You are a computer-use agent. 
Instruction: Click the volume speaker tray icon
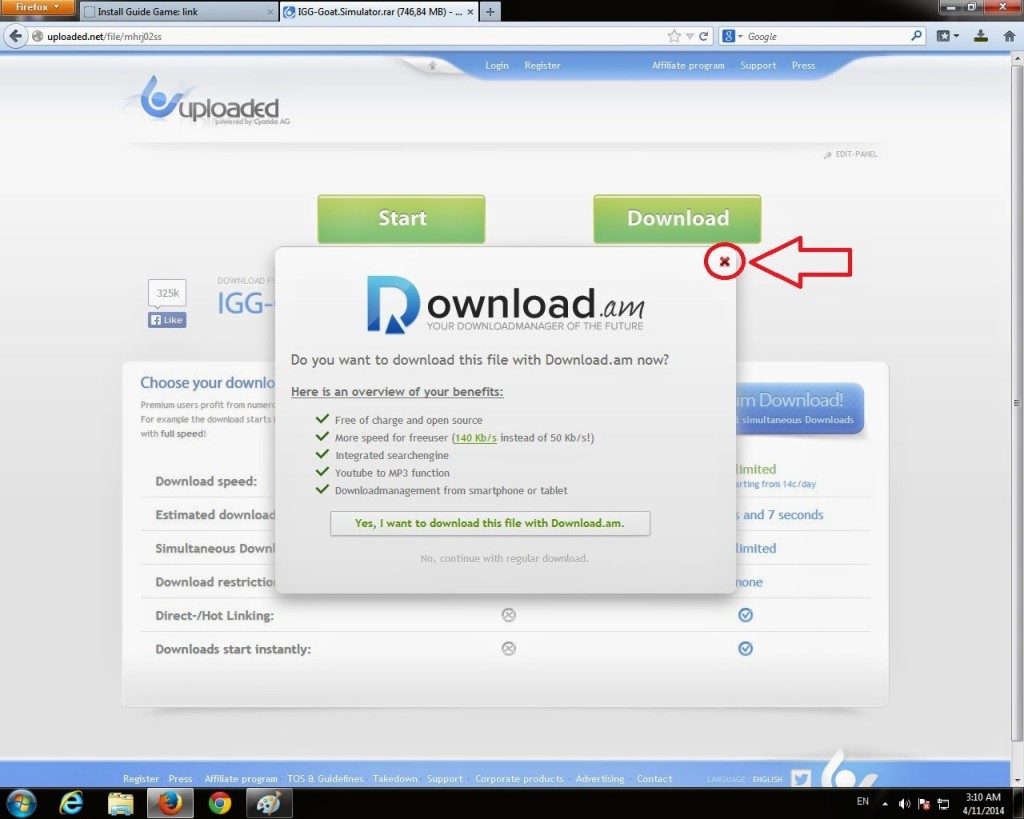(904, 803)
